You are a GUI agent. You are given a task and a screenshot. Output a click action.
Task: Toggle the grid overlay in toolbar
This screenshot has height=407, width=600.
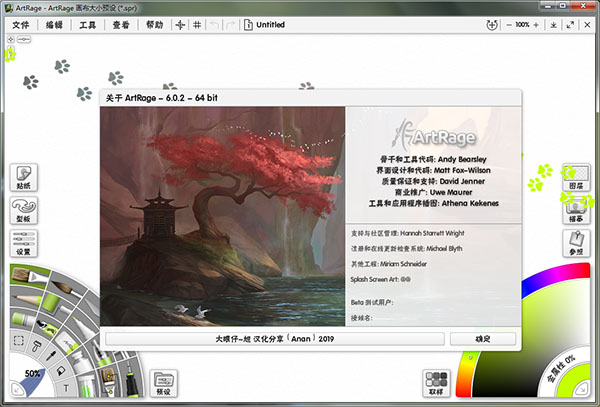click(199, 23)
